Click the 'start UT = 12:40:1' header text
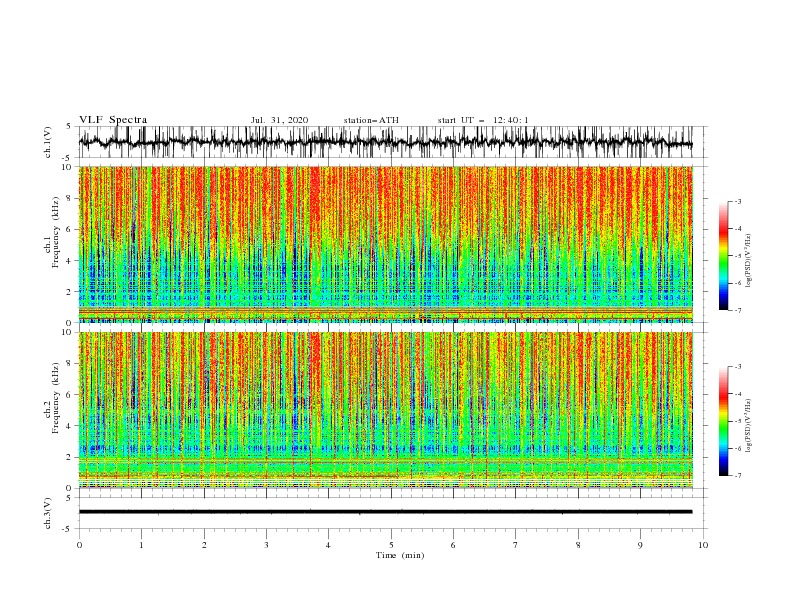The height and width of the screenshot is (612, 792). click(x=483, y=120)
